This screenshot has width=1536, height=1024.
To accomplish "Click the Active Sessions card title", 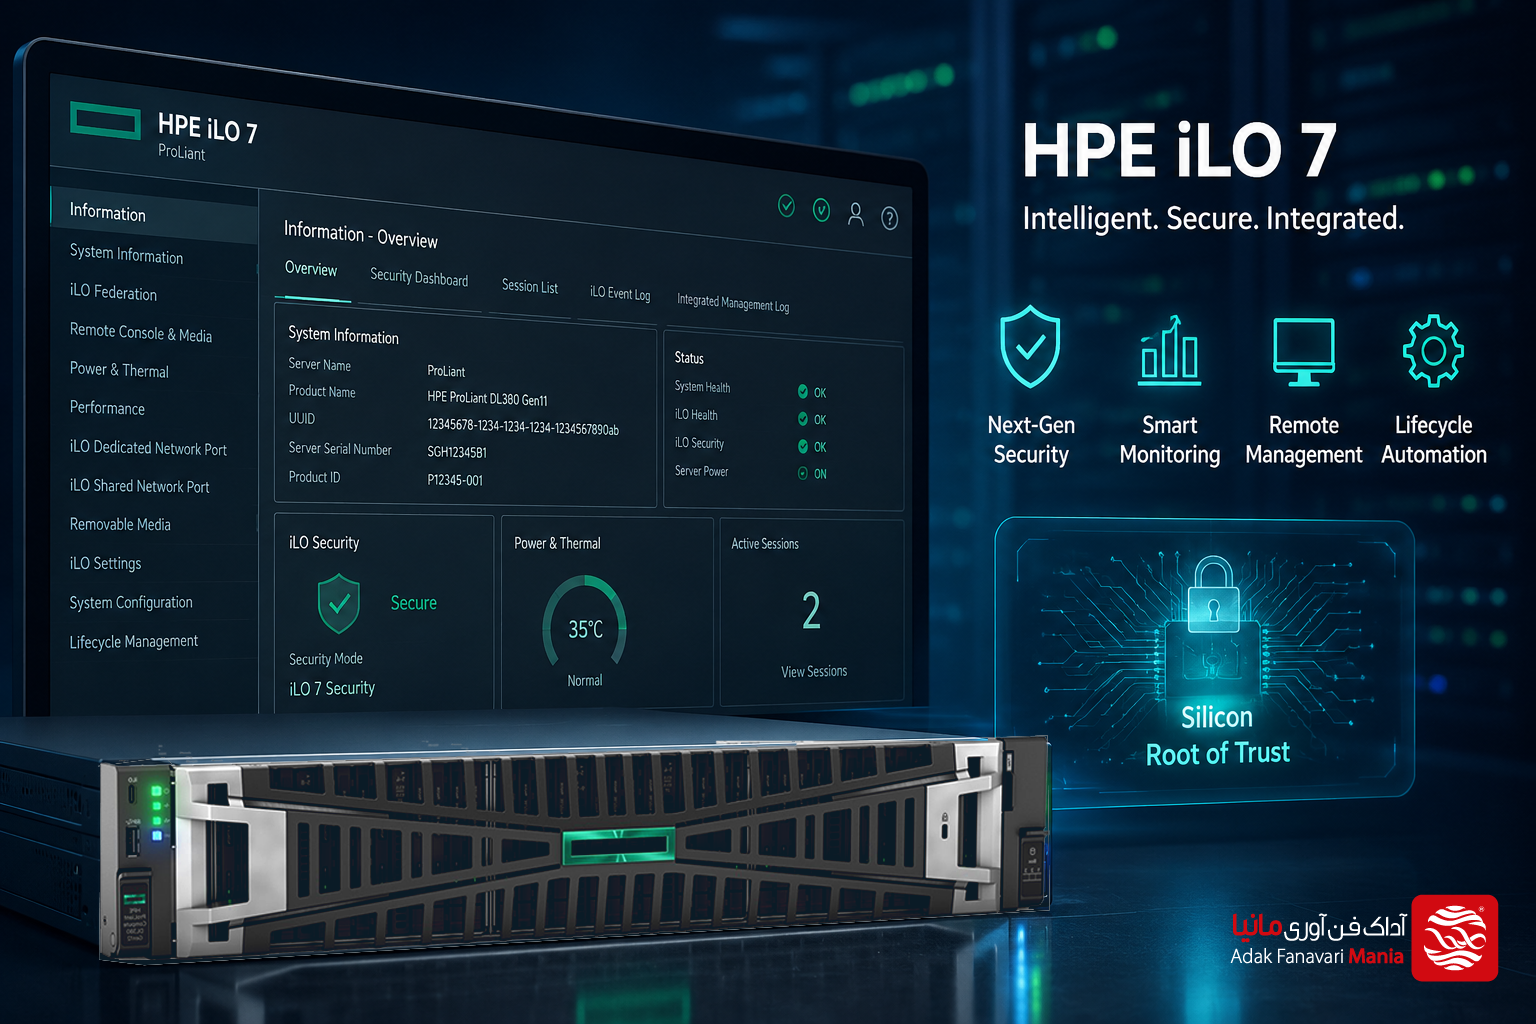I will (765, 544).
